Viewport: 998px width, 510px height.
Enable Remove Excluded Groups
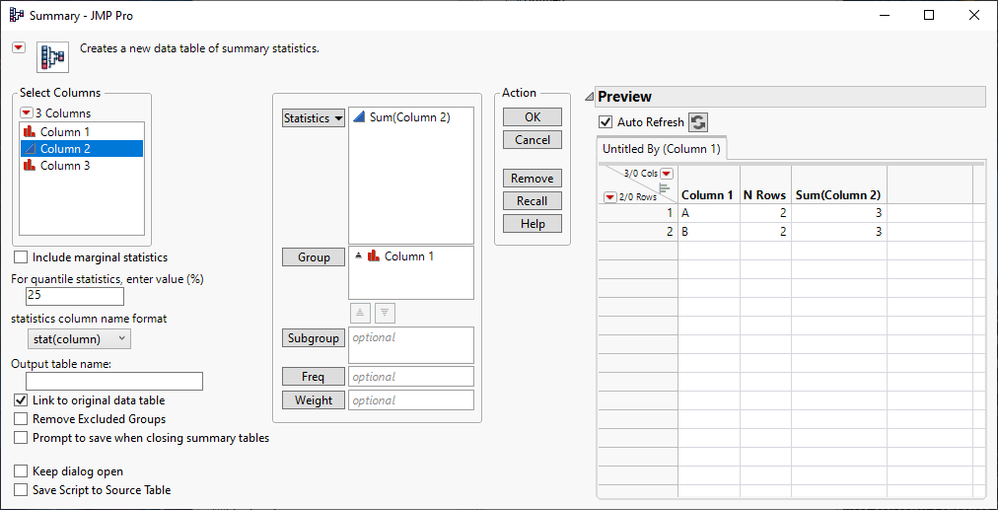[x=21, y=419]
